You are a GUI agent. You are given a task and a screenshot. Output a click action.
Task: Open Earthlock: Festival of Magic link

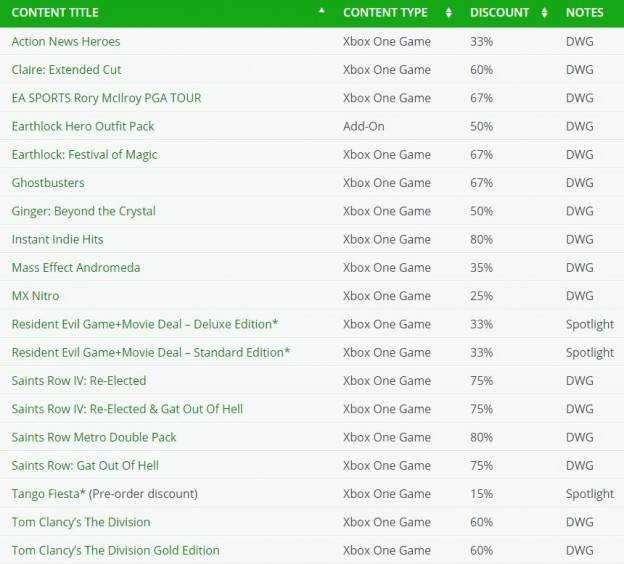click(84, 154)
